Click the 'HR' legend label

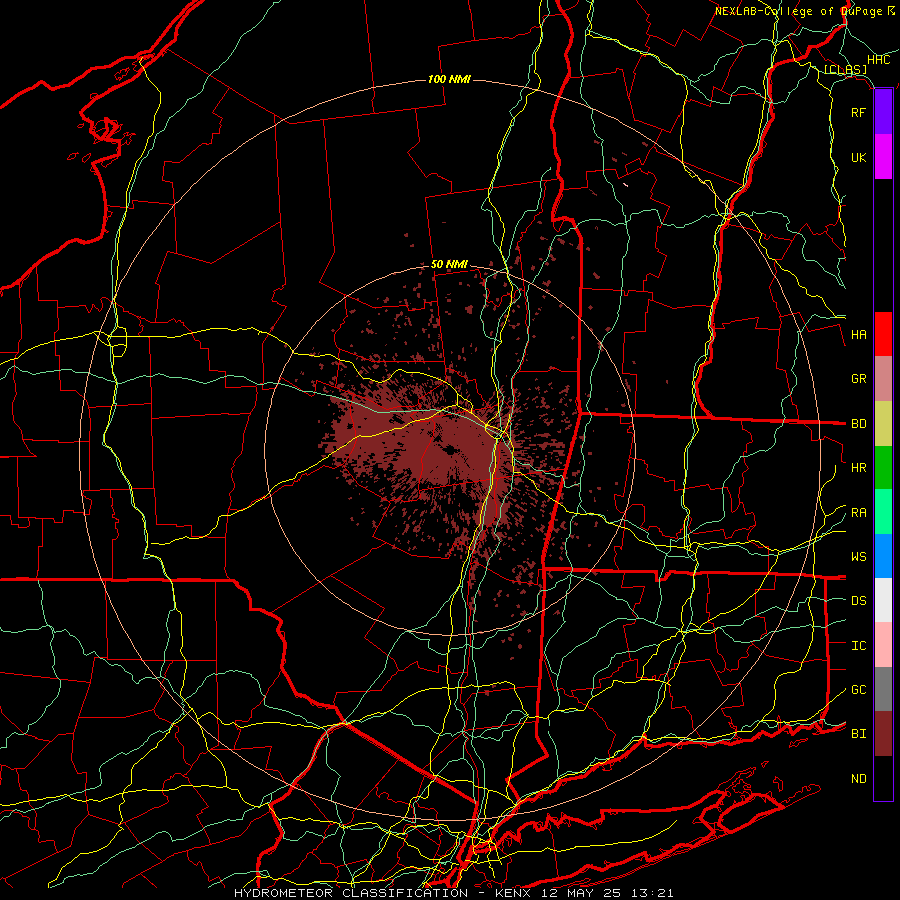point(858,468)
